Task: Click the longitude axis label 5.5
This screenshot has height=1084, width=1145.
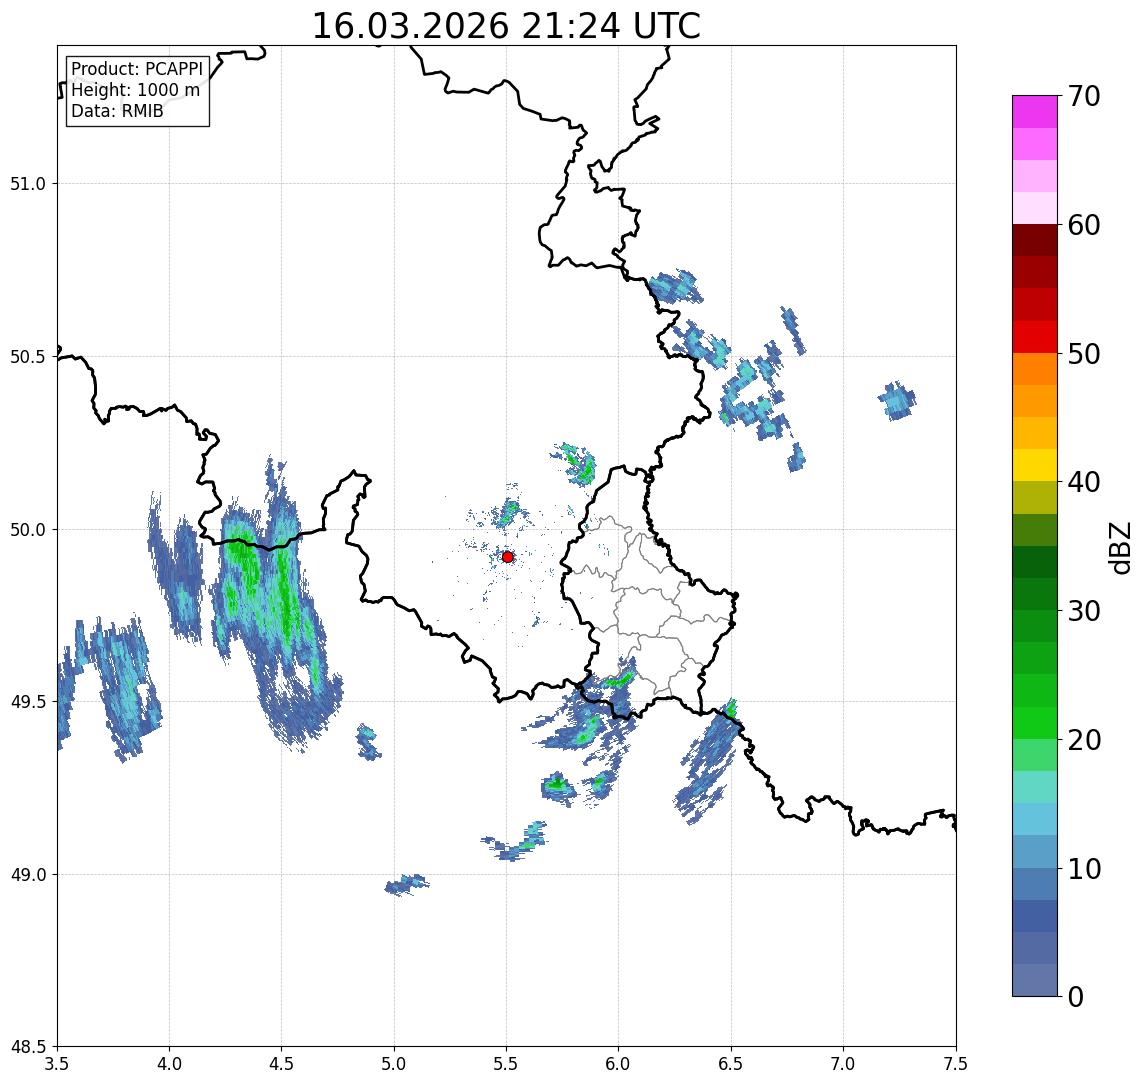Action: point(507,1064)
